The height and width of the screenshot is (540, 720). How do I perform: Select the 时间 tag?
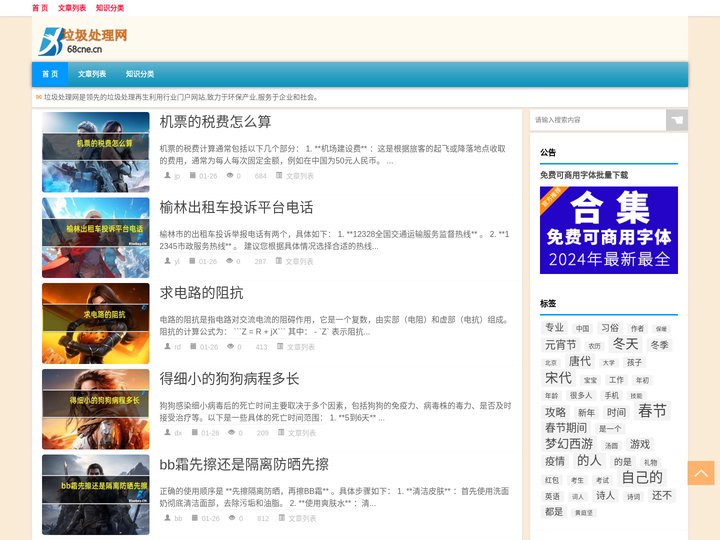tap(616, 412)
